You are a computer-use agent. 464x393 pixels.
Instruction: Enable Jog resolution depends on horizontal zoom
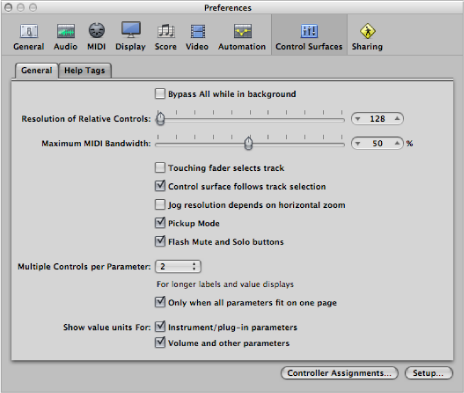point(160,204)
